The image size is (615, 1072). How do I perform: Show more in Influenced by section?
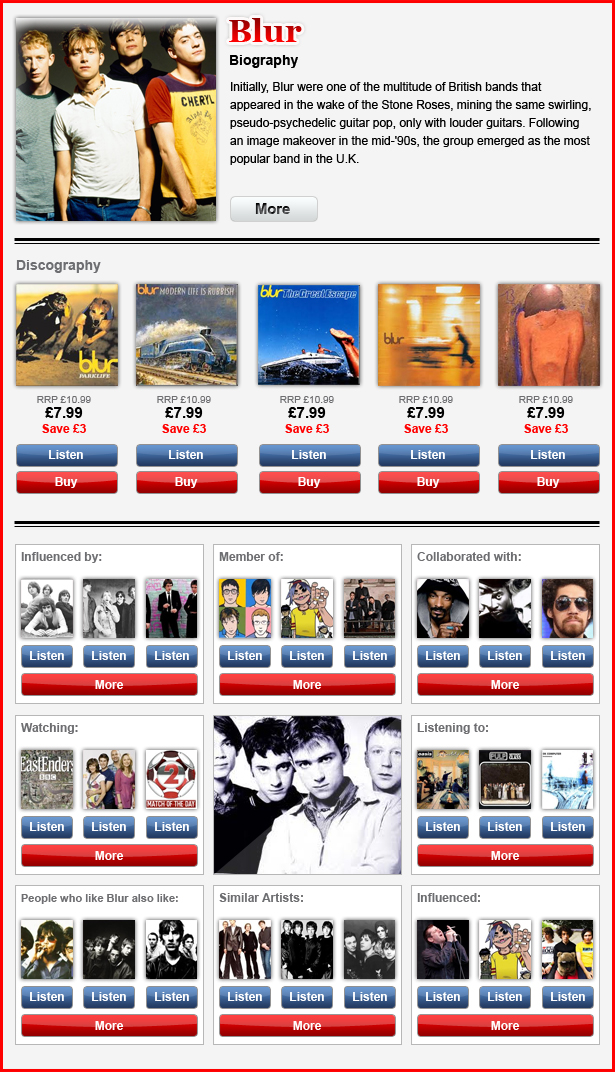point(109,684)
